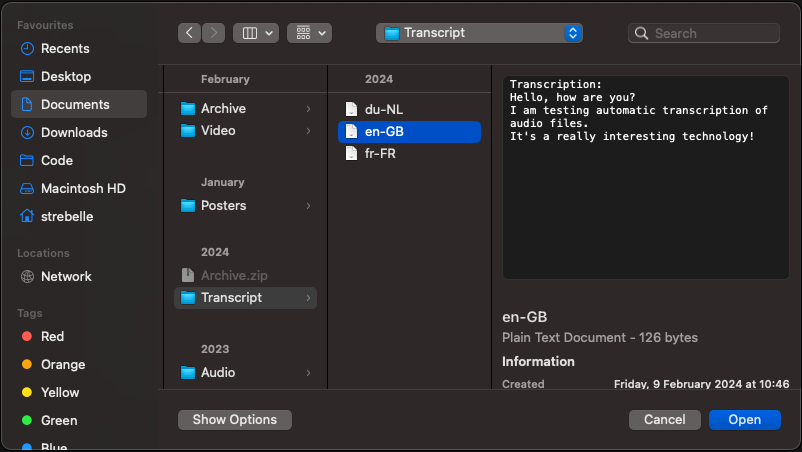Click the Information heading
Image resolution: width=802 pixels, height=452 pixels.
pyautogui.click(x=538, y=361)
